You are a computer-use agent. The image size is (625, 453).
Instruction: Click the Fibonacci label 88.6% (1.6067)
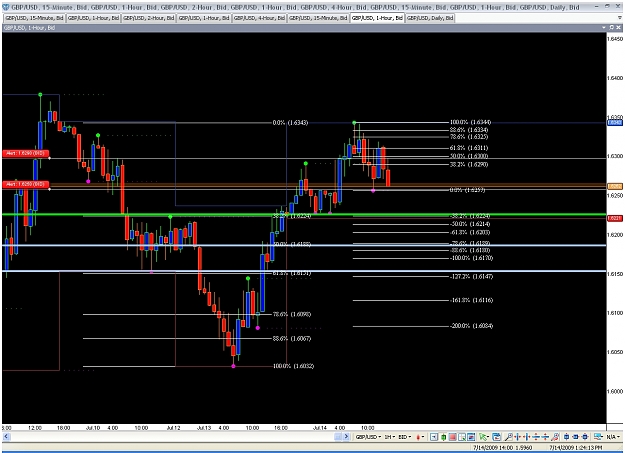click(292, 339)
